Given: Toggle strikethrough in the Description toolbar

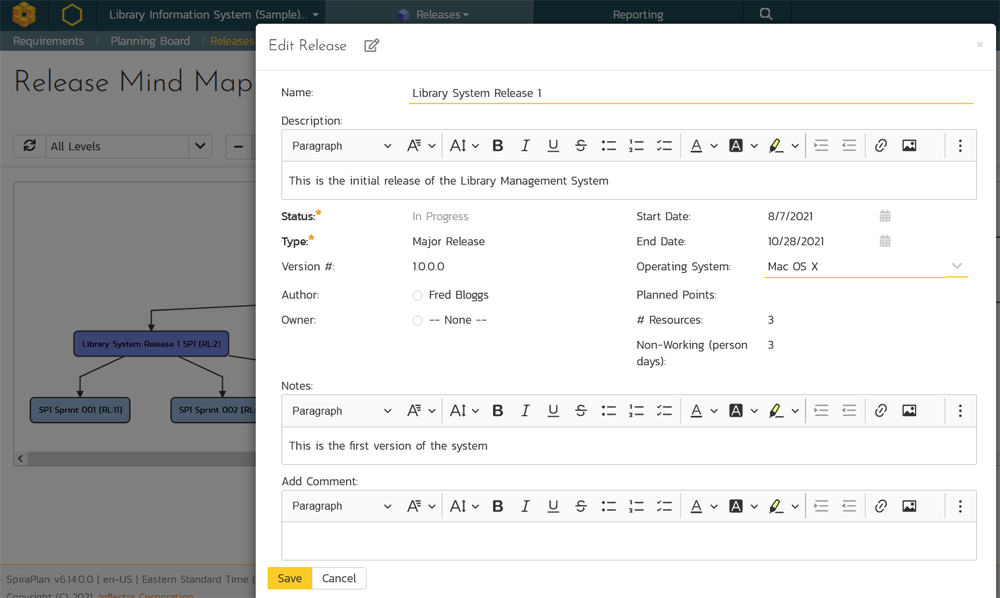Looking at the screenshot, I should tap(581, 146).
